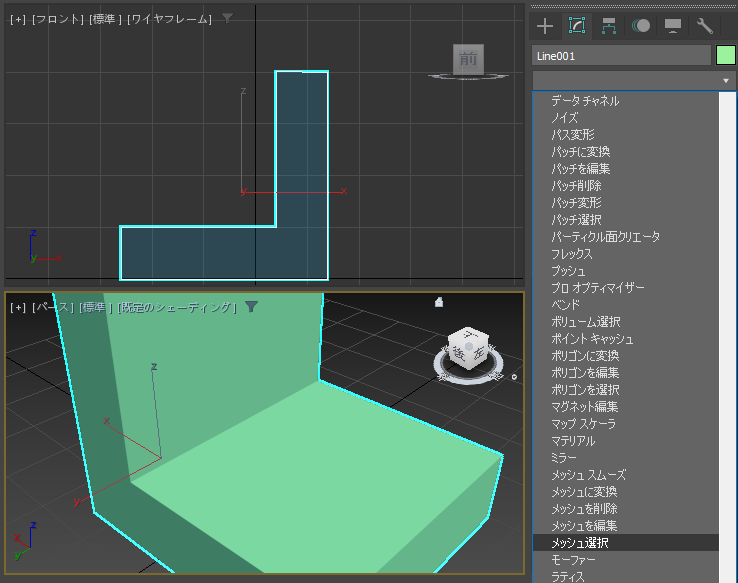Open the [フロント] view label menu

(x=57, y=19)
